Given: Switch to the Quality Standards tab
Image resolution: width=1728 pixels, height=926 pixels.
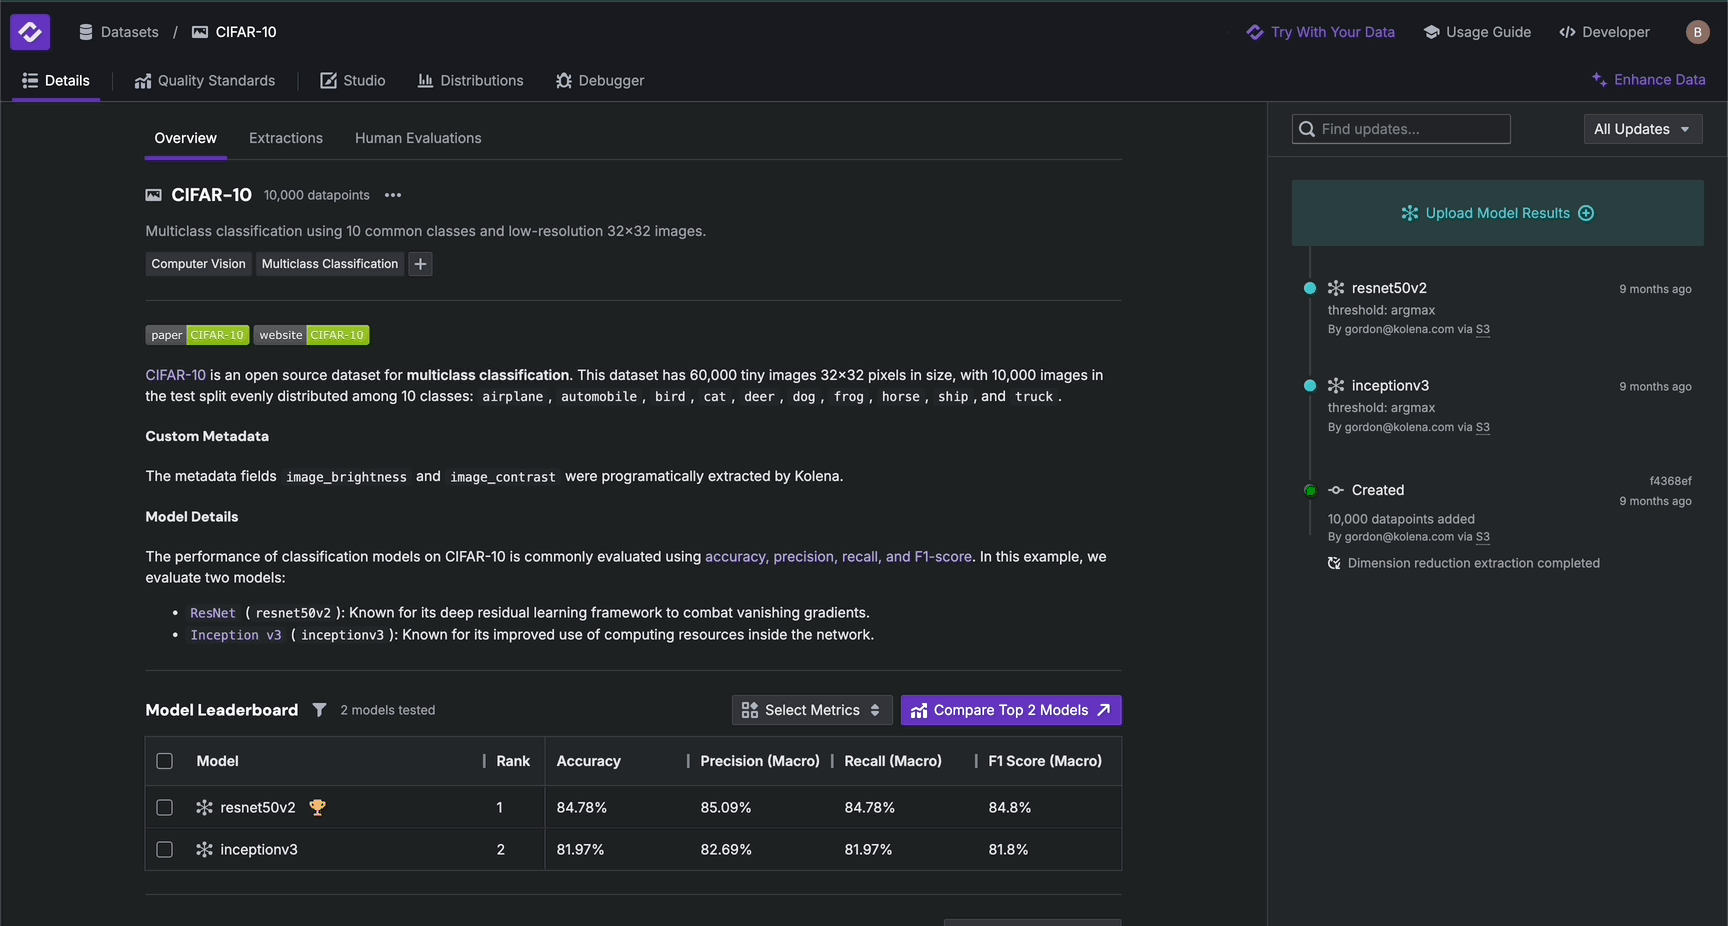Looking at the screenshot, I should coord(205,80).
